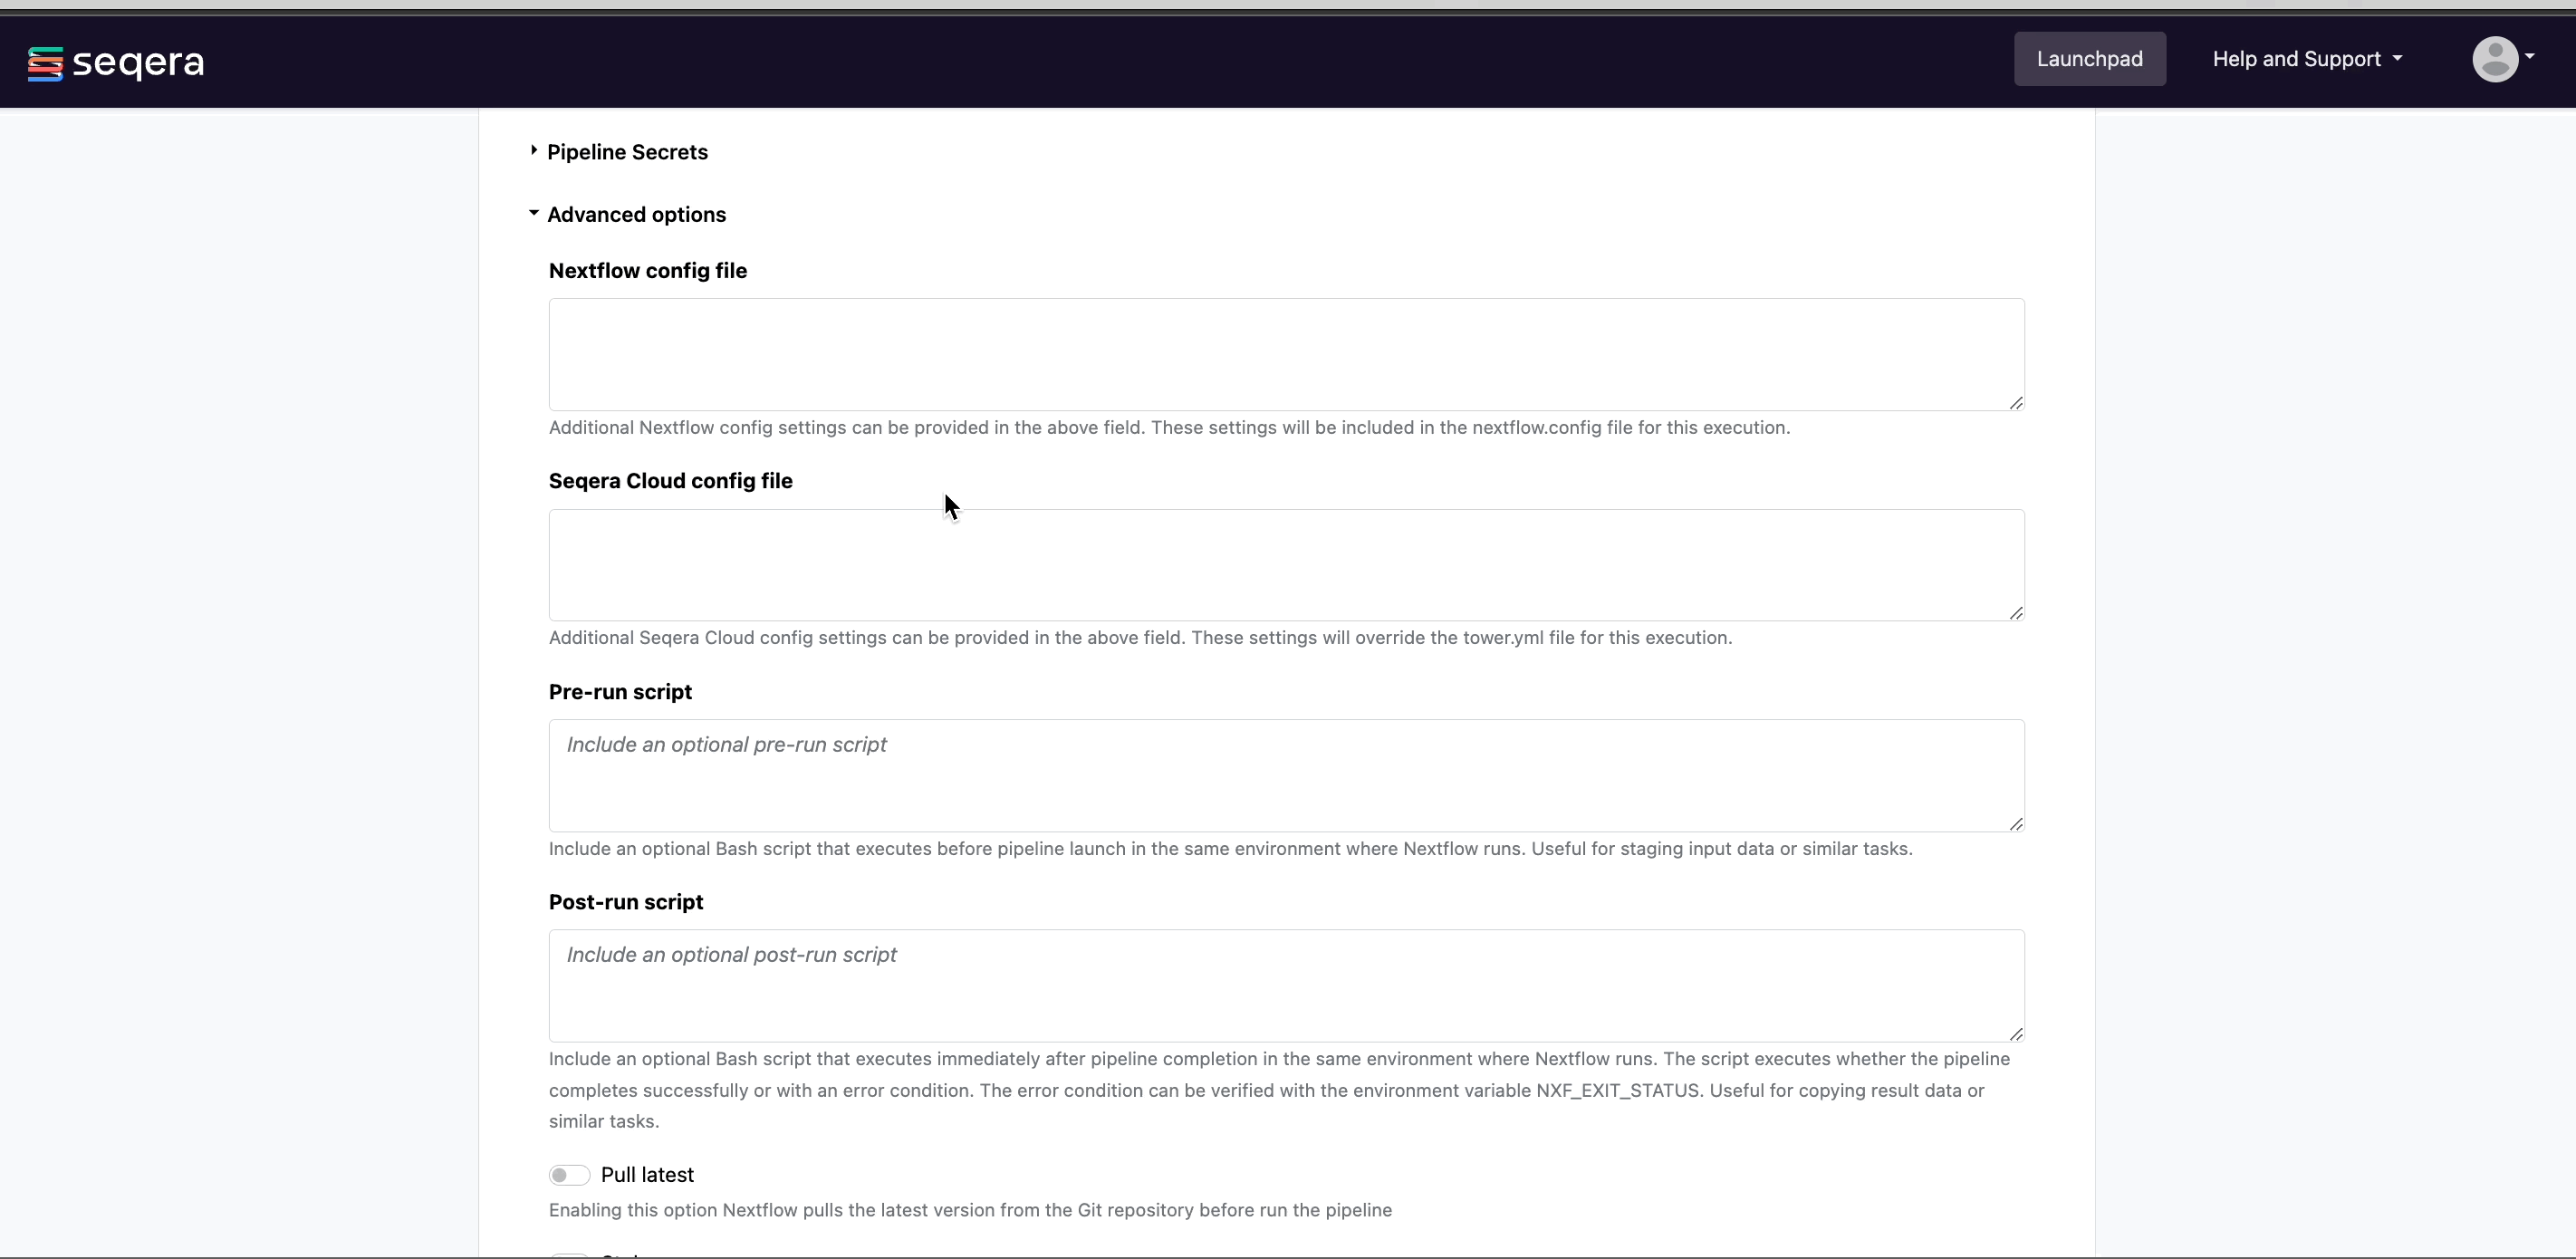Click the Pre-run script resize handle
Image resolution: width=2576 pixels, height=1259 pixels.
click(2015, 824)
